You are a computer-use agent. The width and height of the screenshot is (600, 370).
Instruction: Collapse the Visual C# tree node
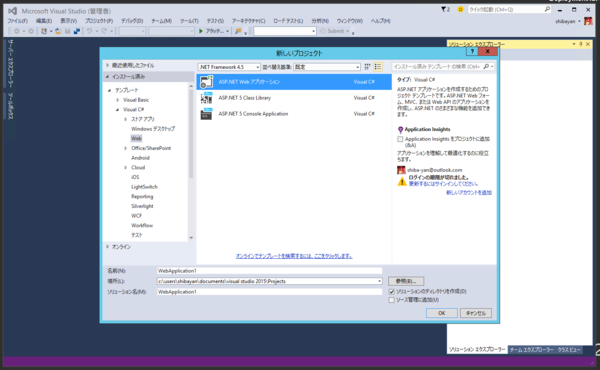point(117,109)
